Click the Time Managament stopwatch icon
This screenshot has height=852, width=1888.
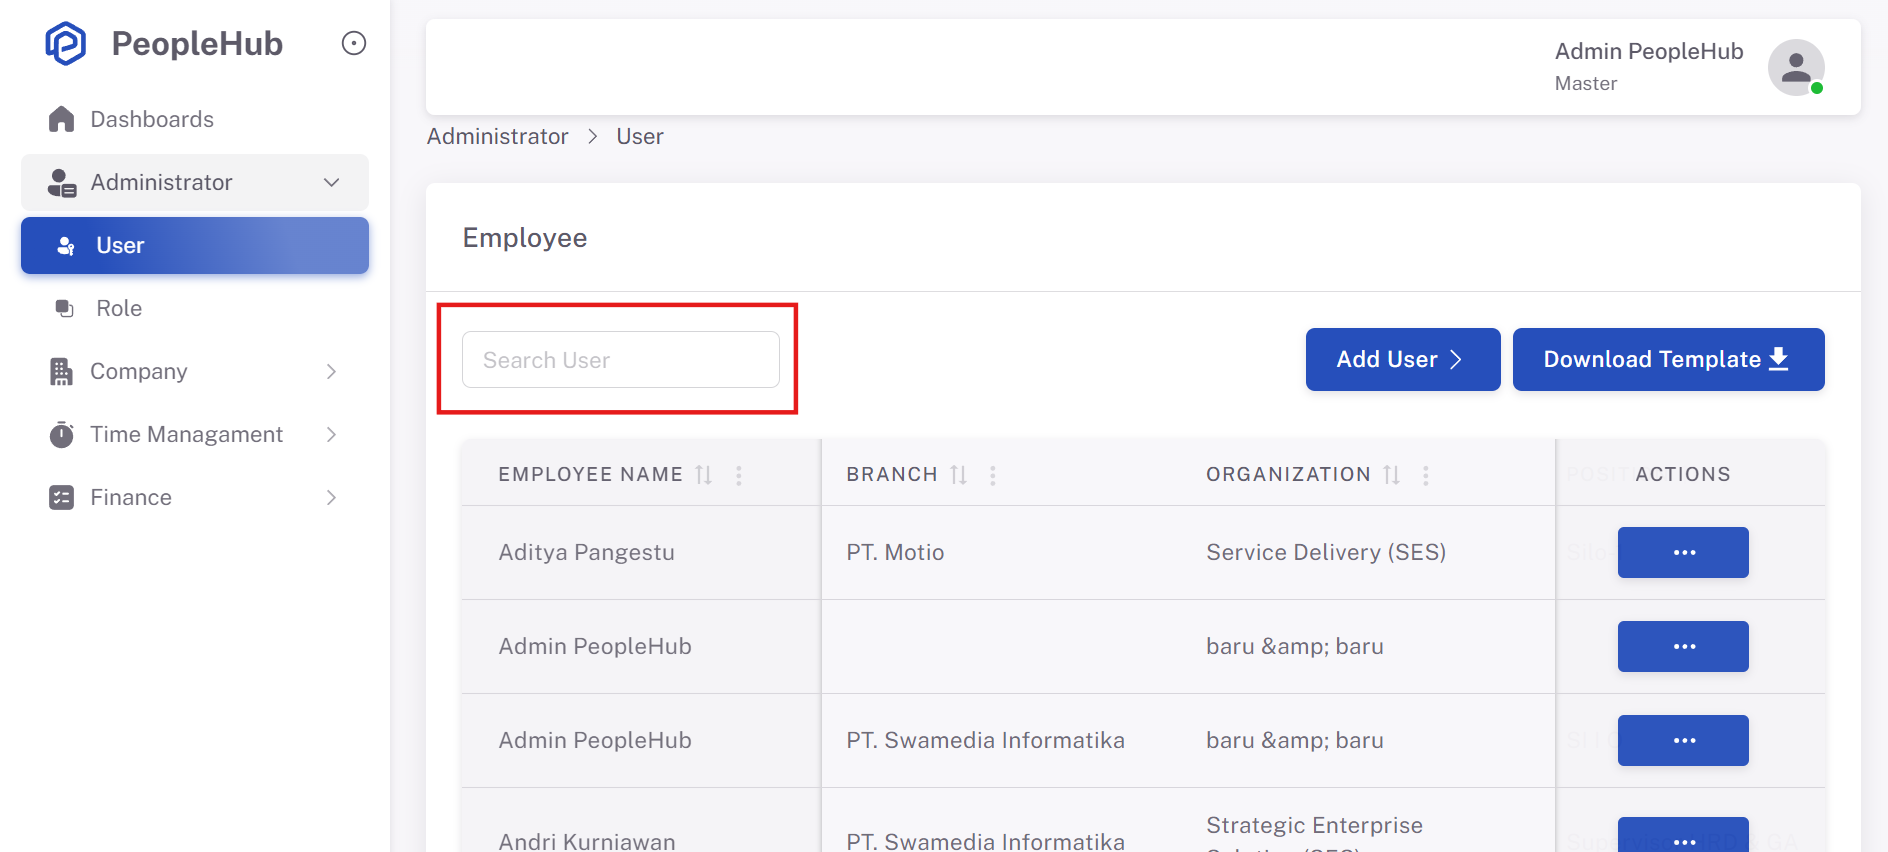(61, 434)
